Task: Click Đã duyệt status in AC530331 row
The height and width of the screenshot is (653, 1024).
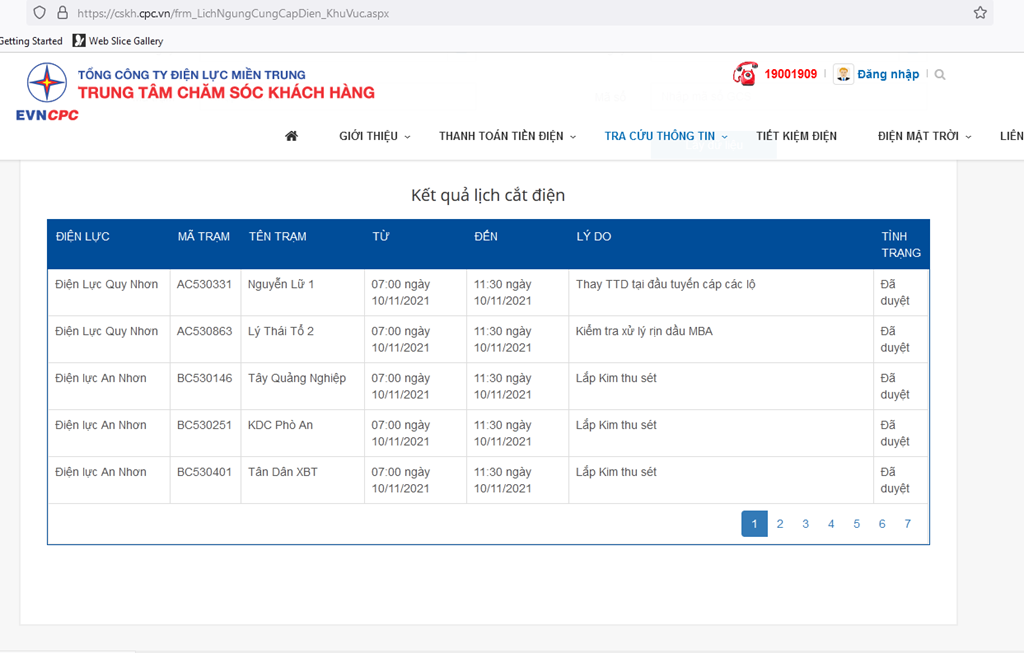Action: 895,293
